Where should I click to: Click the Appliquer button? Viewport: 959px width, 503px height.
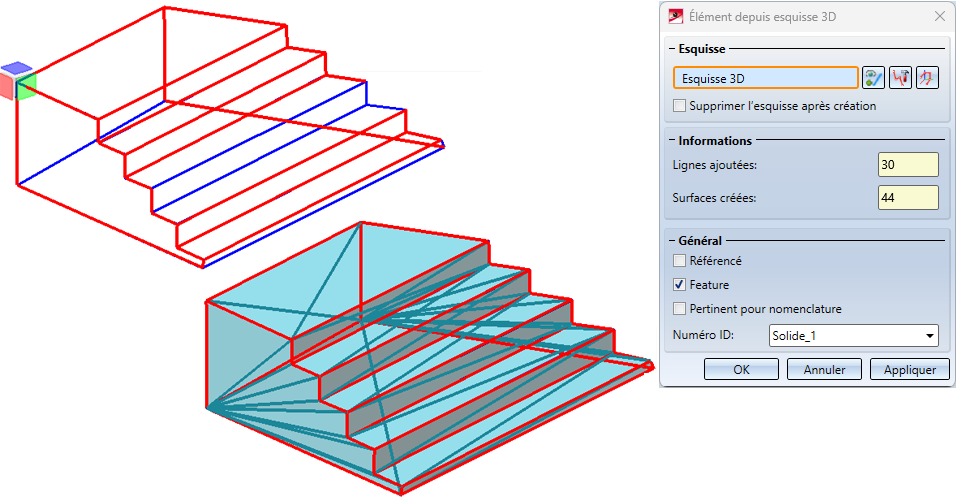910,370
